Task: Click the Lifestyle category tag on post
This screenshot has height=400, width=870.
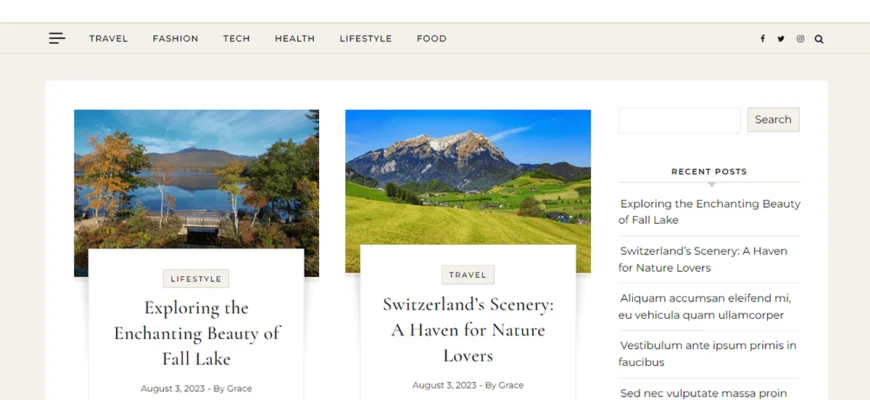Action: pyautogui.click(x=196, y=279)
